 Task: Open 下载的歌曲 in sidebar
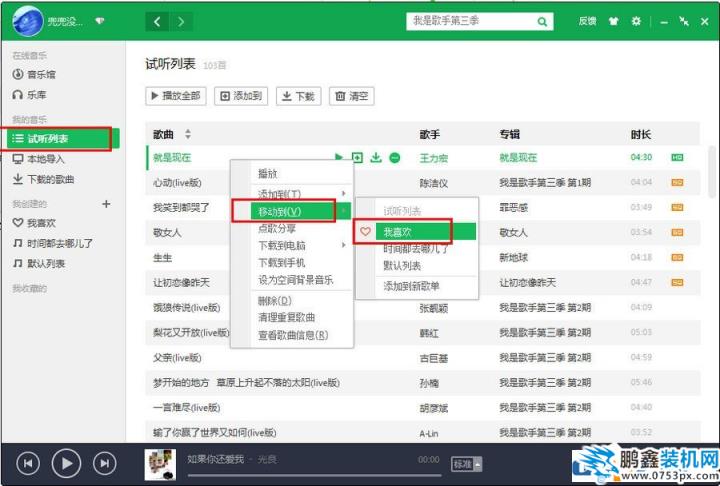(x=43, y=179)
